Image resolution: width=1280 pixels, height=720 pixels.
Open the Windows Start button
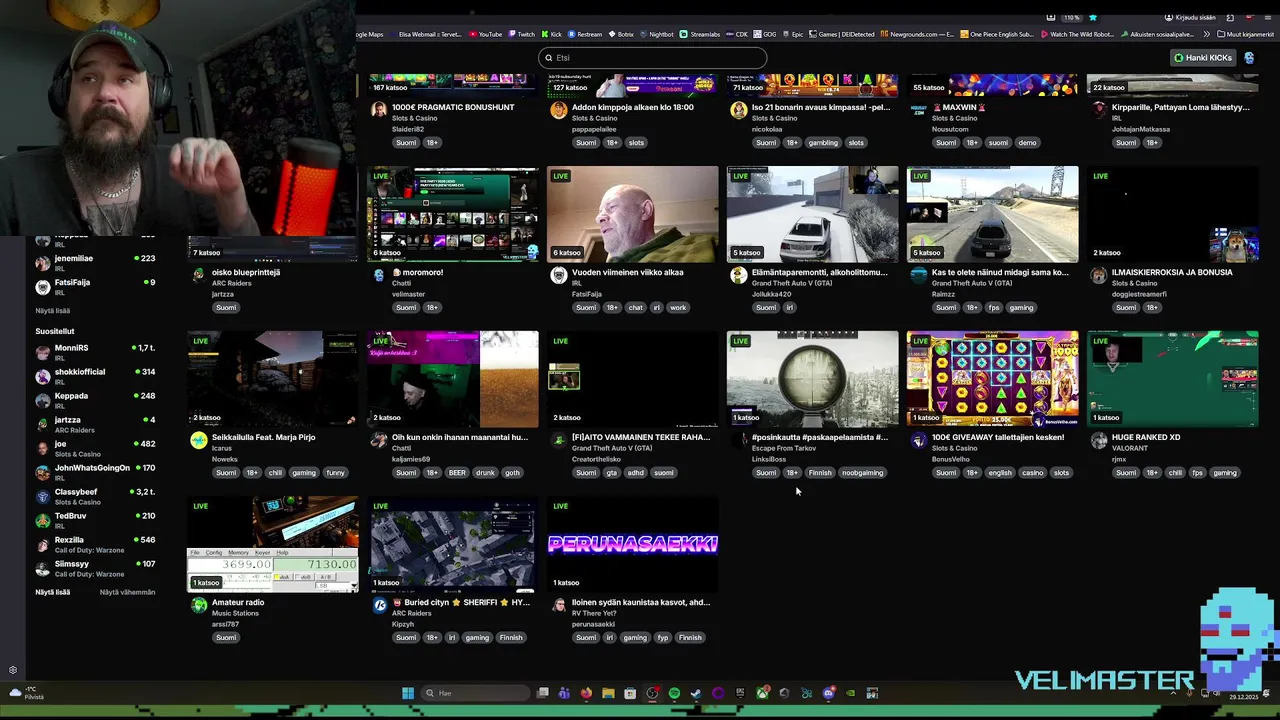coord(408,693)
